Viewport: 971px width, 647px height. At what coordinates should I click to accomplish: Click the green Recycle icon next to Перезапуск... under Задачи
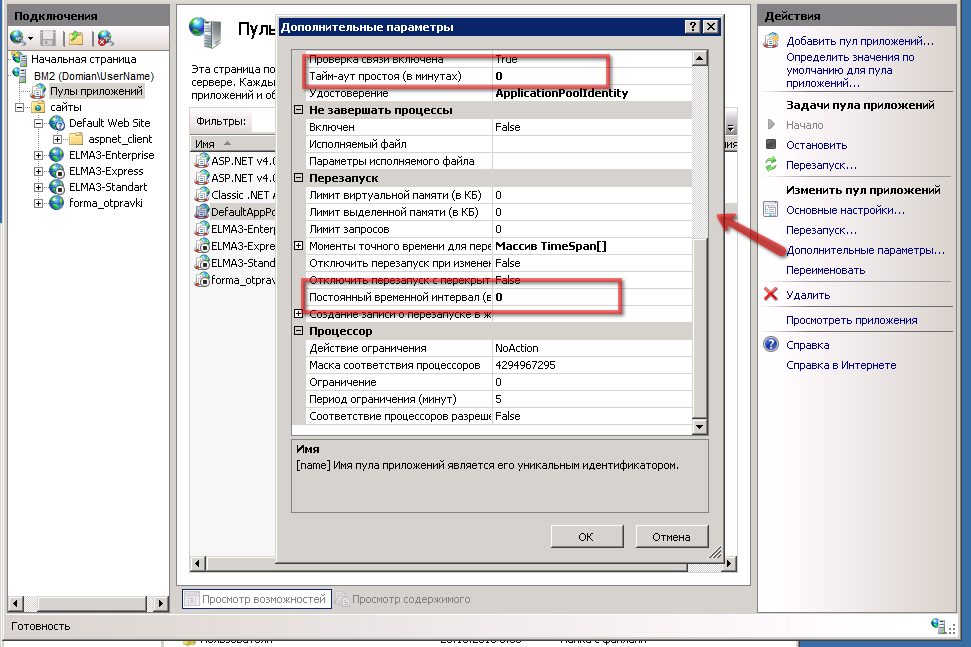770,165
